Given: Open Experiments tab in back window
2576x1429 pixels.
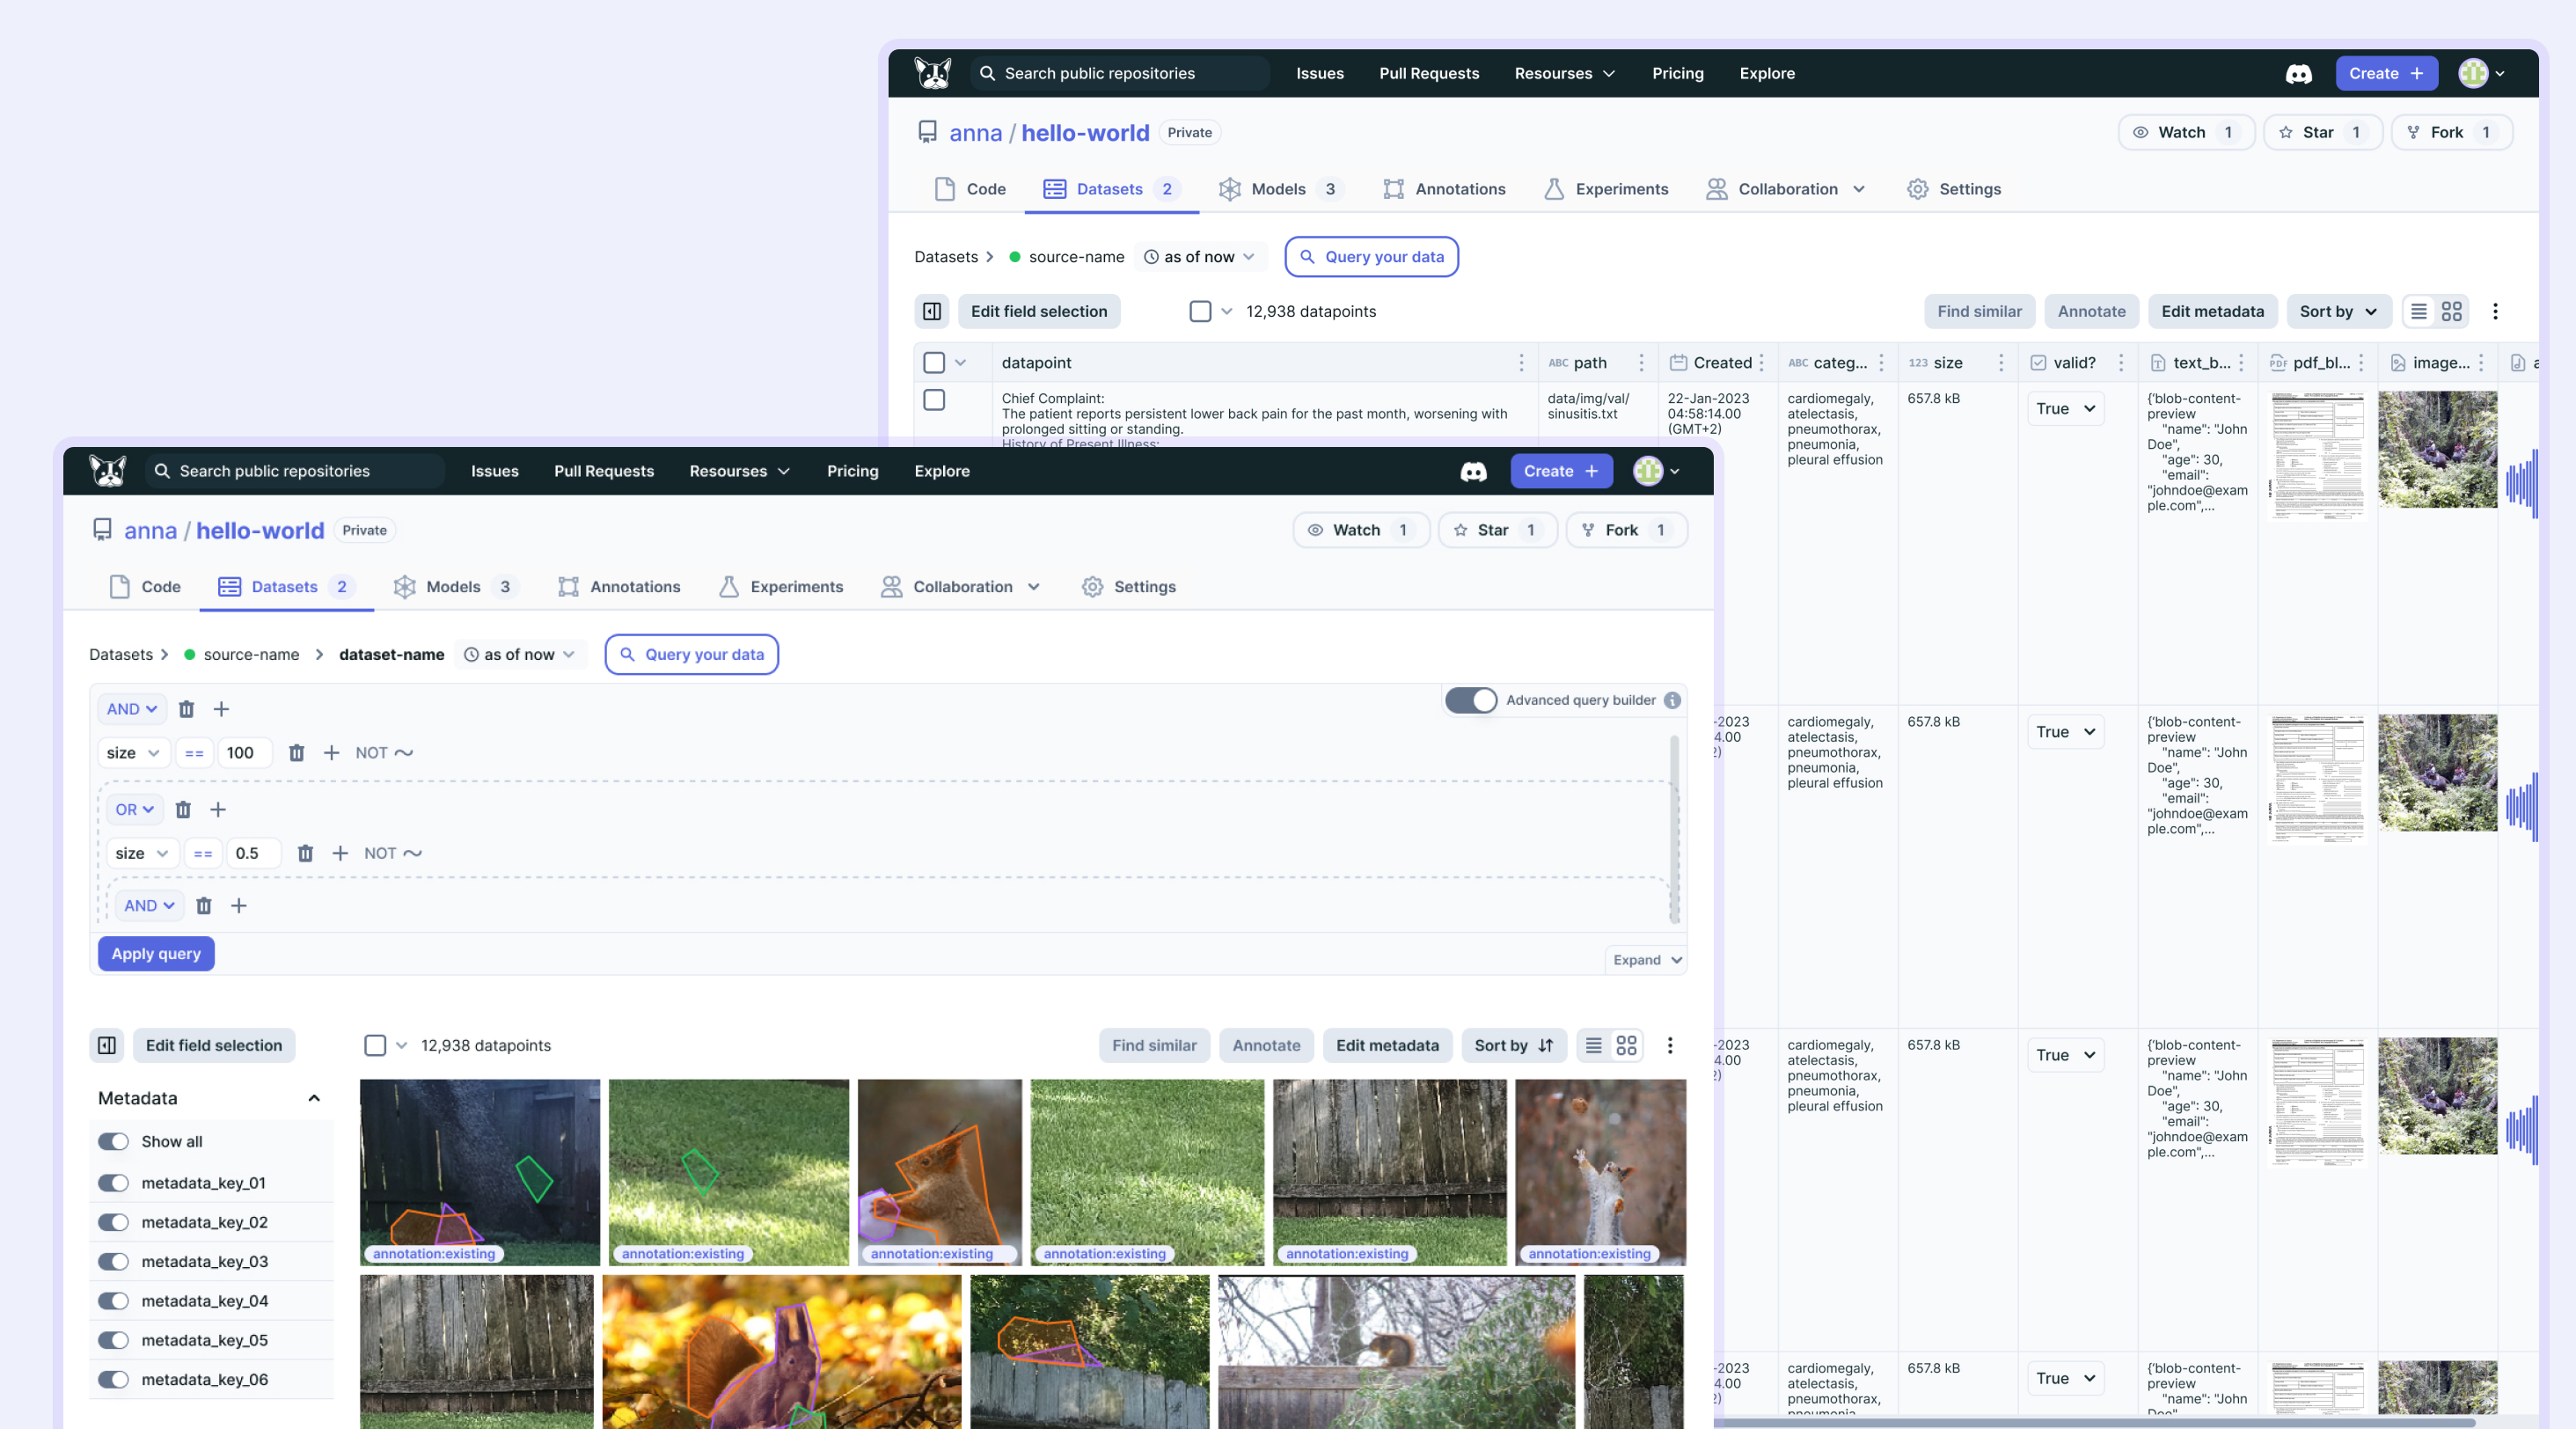Looking at the screenshot, I should click(1606, 189).
